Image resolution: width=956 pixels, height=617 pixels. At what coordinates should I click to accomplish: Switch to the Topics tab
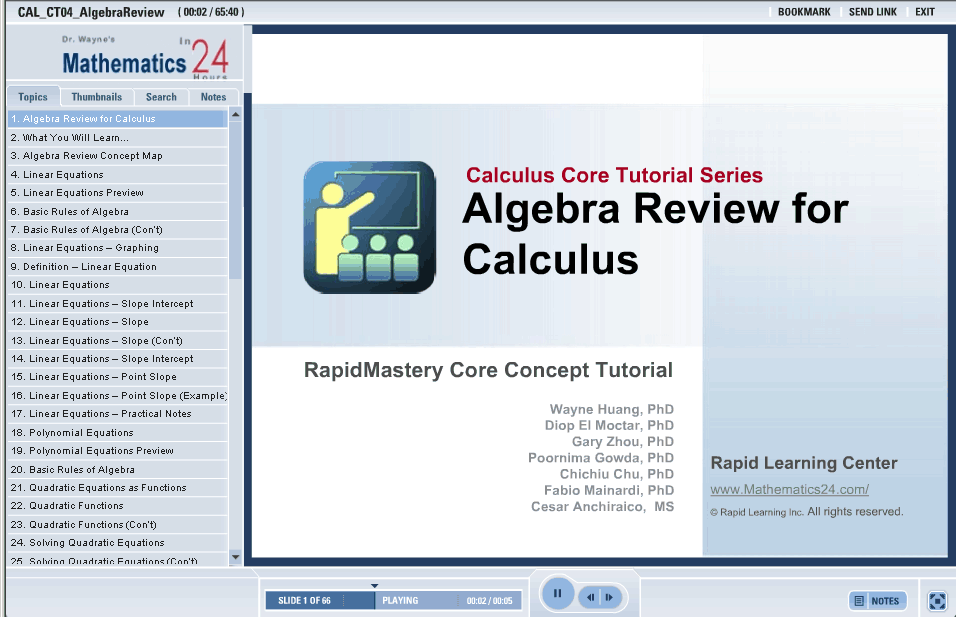click(x=33, y=97)
